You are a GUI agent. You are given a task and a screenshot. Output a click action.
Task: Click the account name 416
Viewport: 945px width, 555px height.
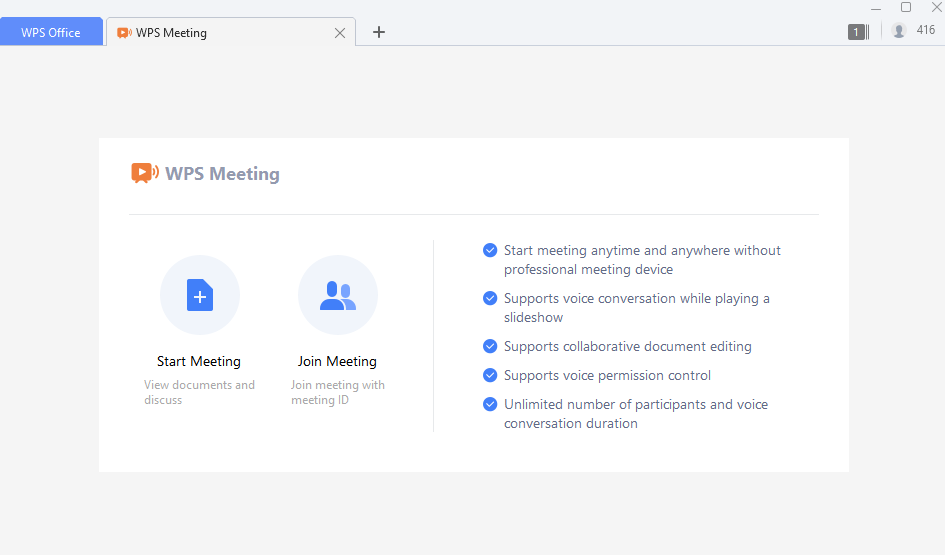tap(926, 31)
